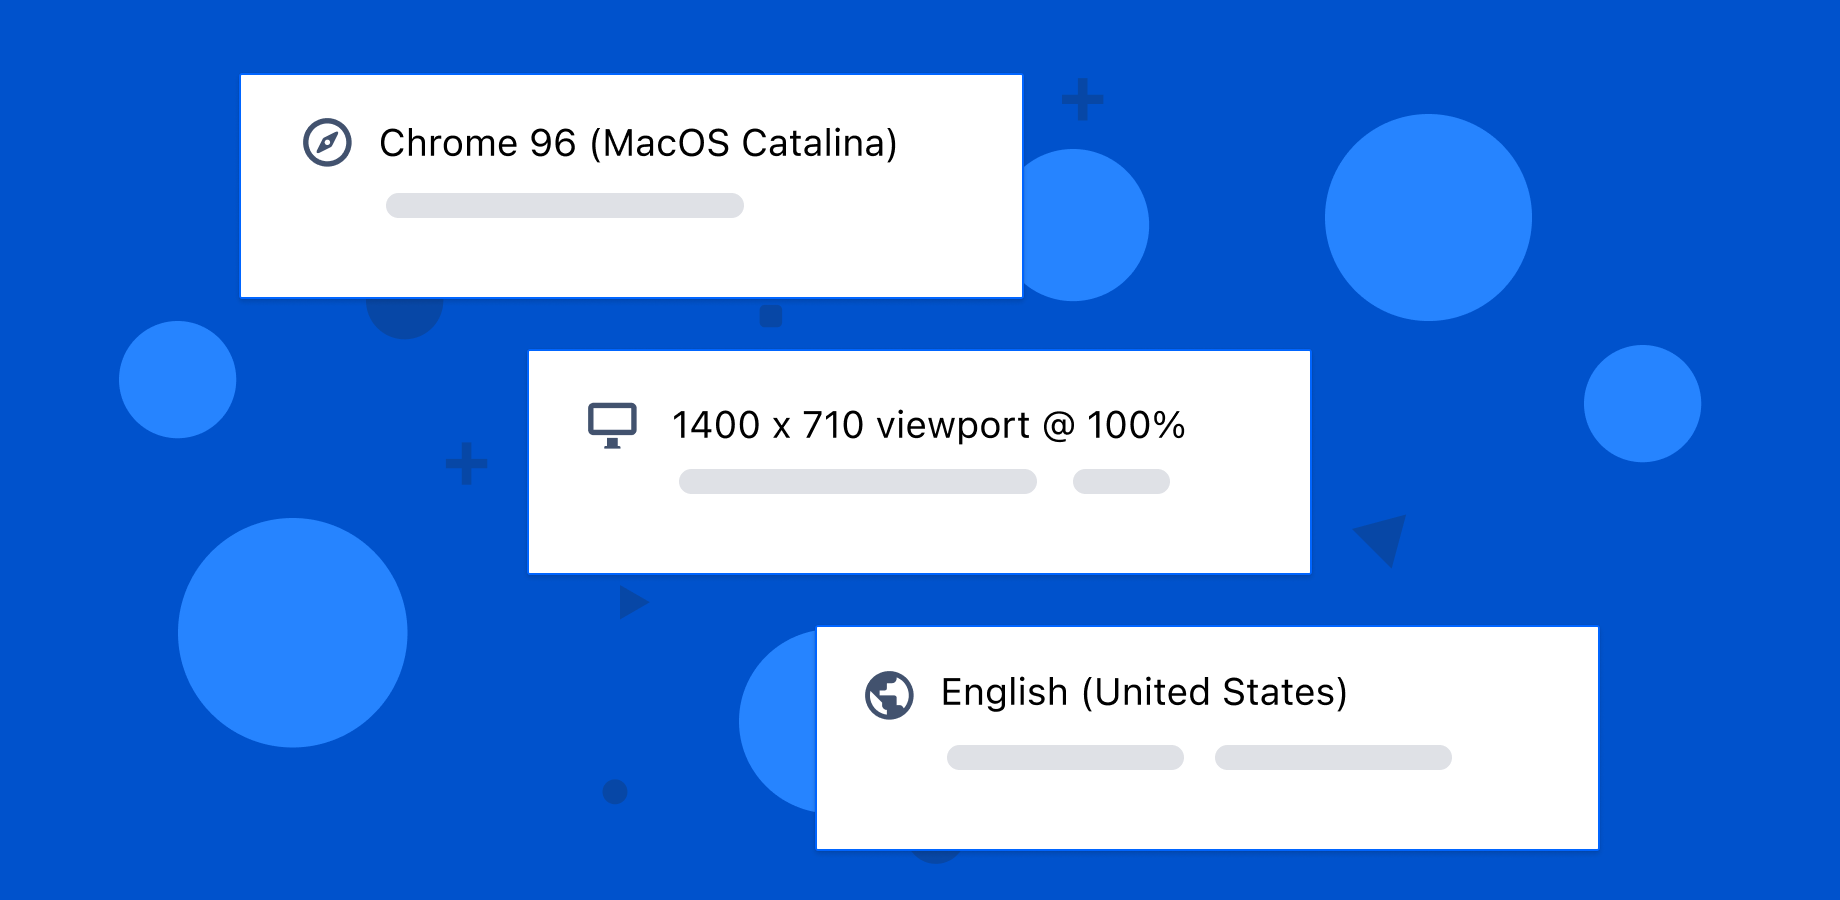Click small dark dot left of English card

tap(615, 792)
